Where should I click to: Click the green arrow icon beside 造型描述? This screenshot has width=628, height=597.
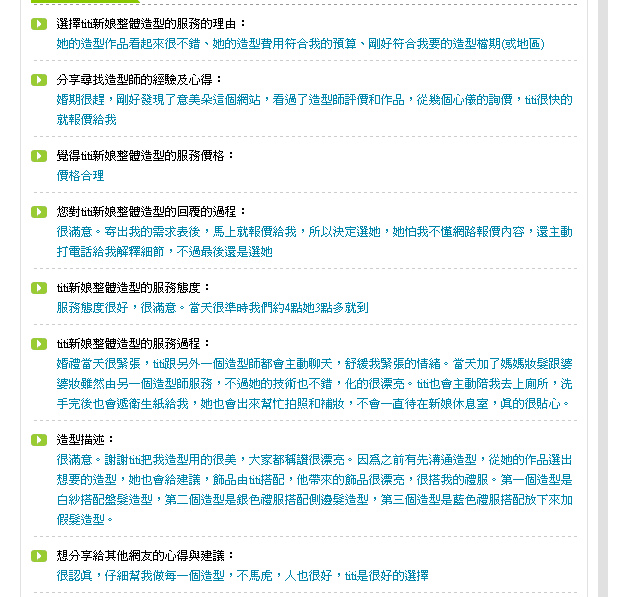point(39,440)
